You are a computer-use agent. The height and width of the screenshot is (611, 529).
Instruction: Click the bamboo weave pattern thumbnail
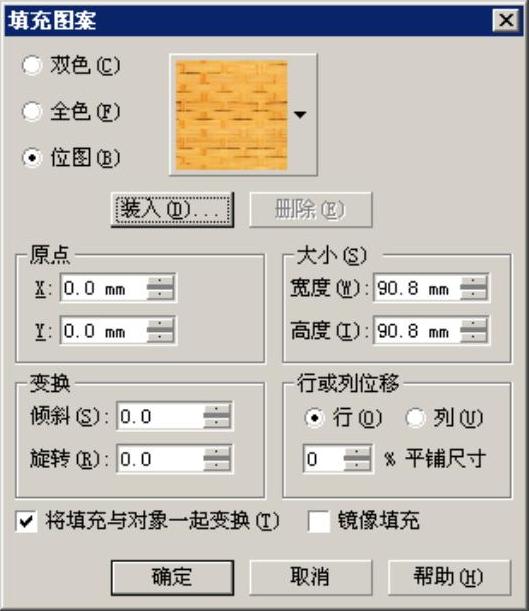click(x=232, y=115)
